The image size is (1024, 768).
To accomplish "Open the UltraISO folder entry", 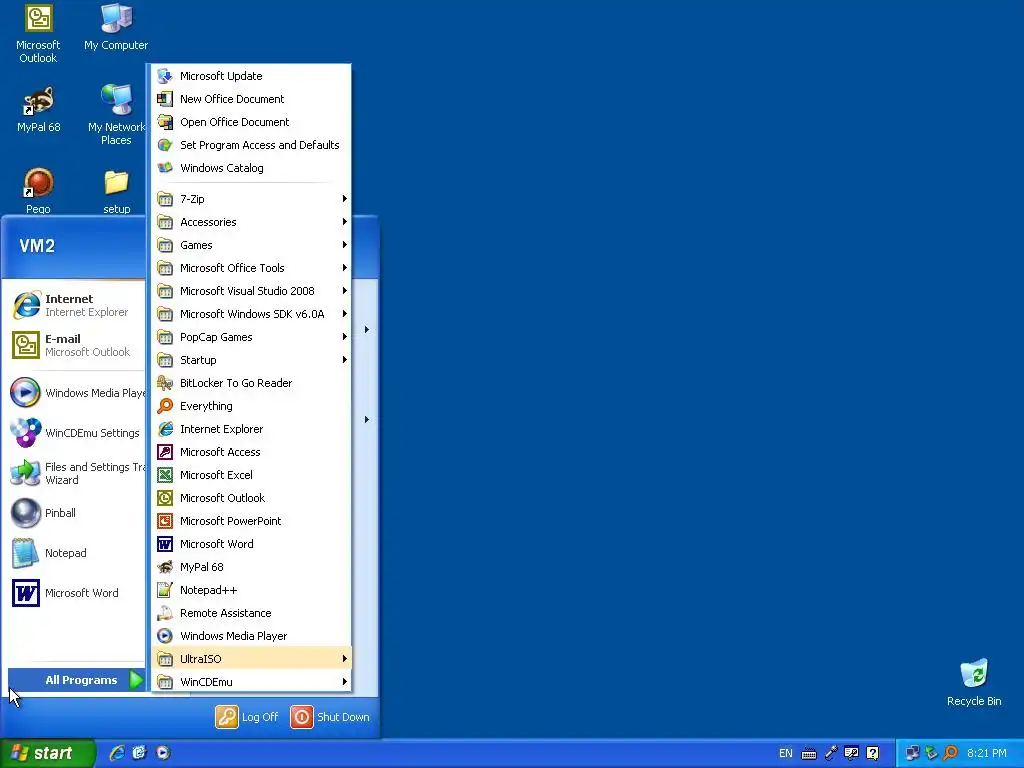I will pos(251,659).
